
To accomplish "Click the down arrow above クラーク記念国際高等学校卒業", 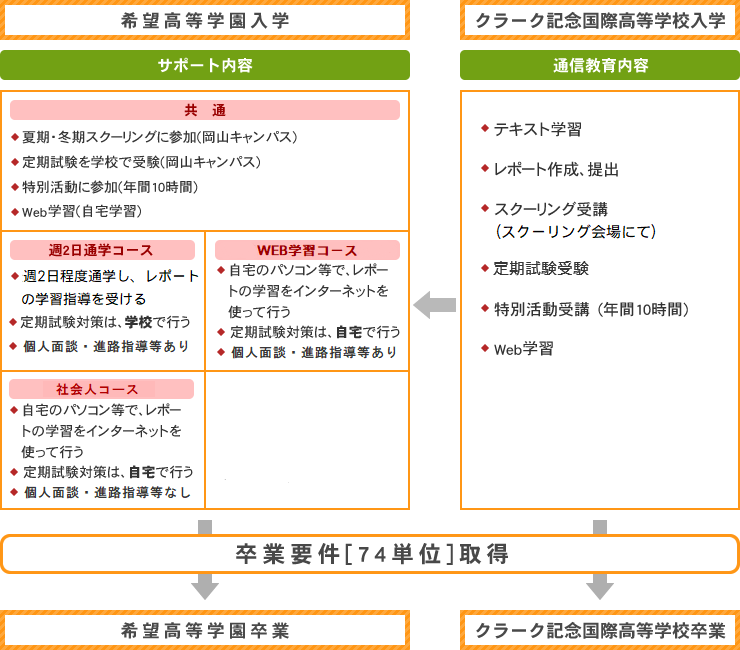I will point(600,587).
